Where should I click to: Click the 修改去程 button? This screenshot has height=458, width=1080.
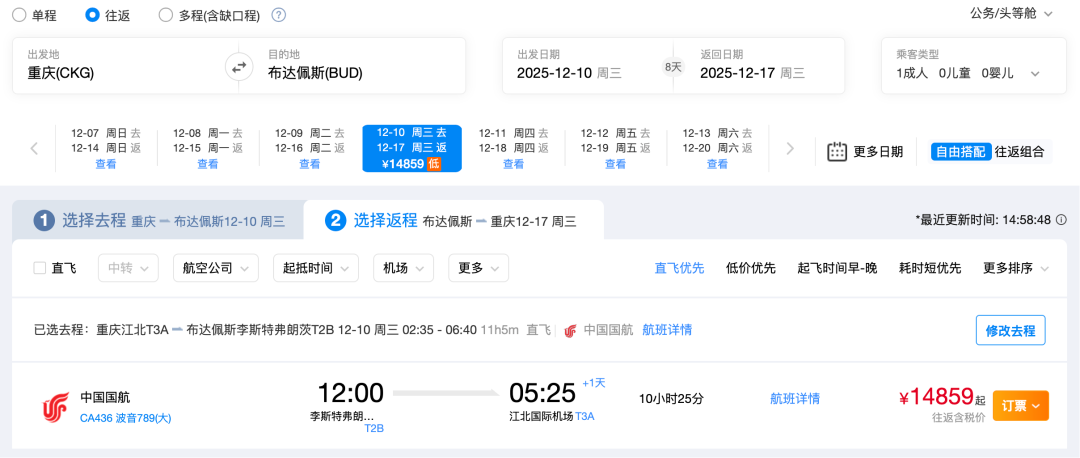coord(1010,330)
